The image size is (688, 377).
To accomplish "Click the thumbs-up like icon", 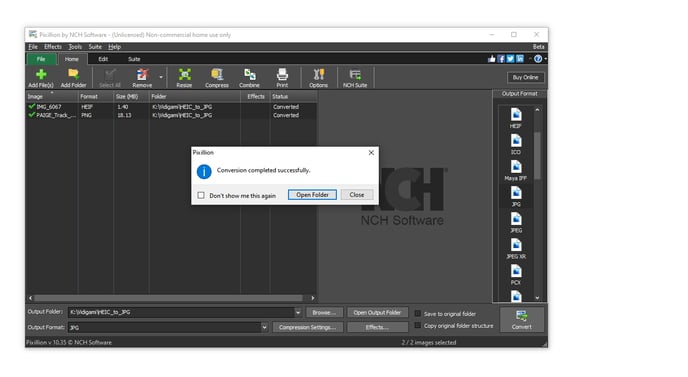I will point(491,59).
